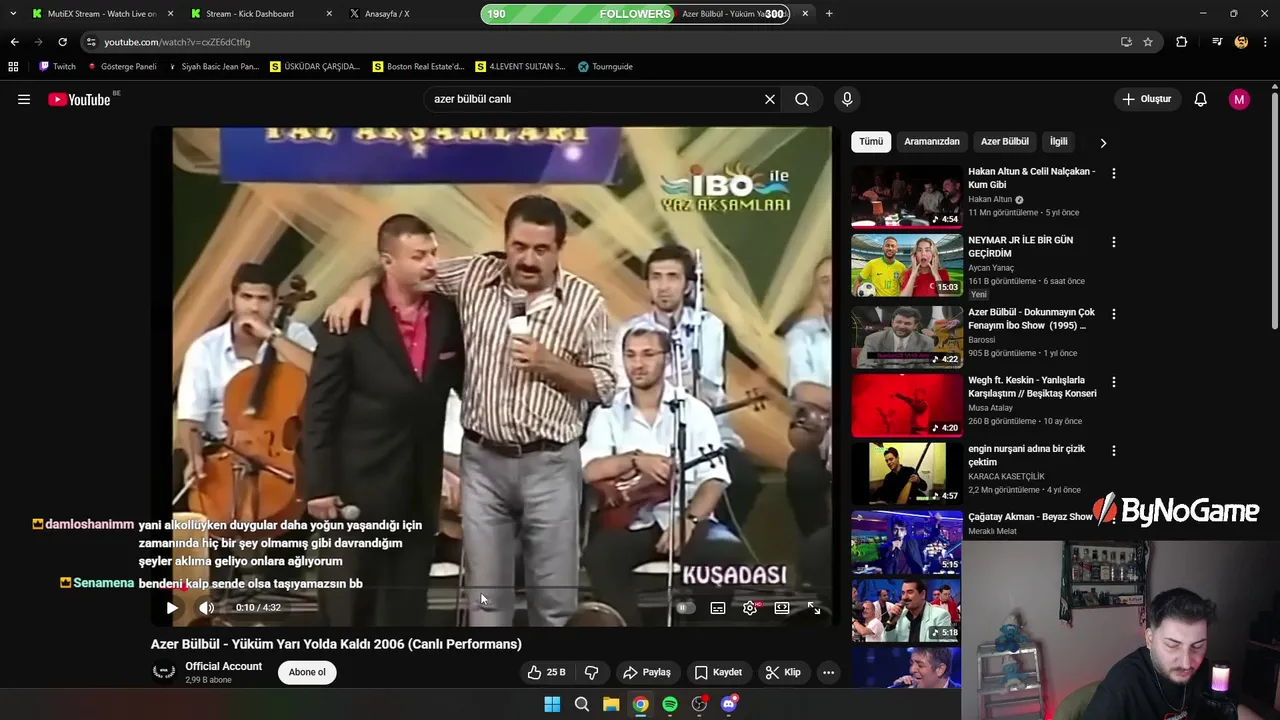Open the Chrome apps grid in bookmarks bar

(x=13, y=66)
